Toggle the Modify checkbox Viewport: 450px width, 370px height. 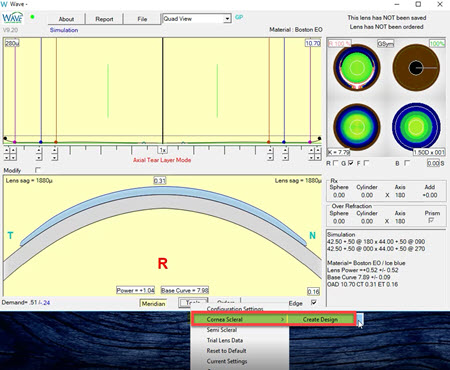click(x=38, y=170)
